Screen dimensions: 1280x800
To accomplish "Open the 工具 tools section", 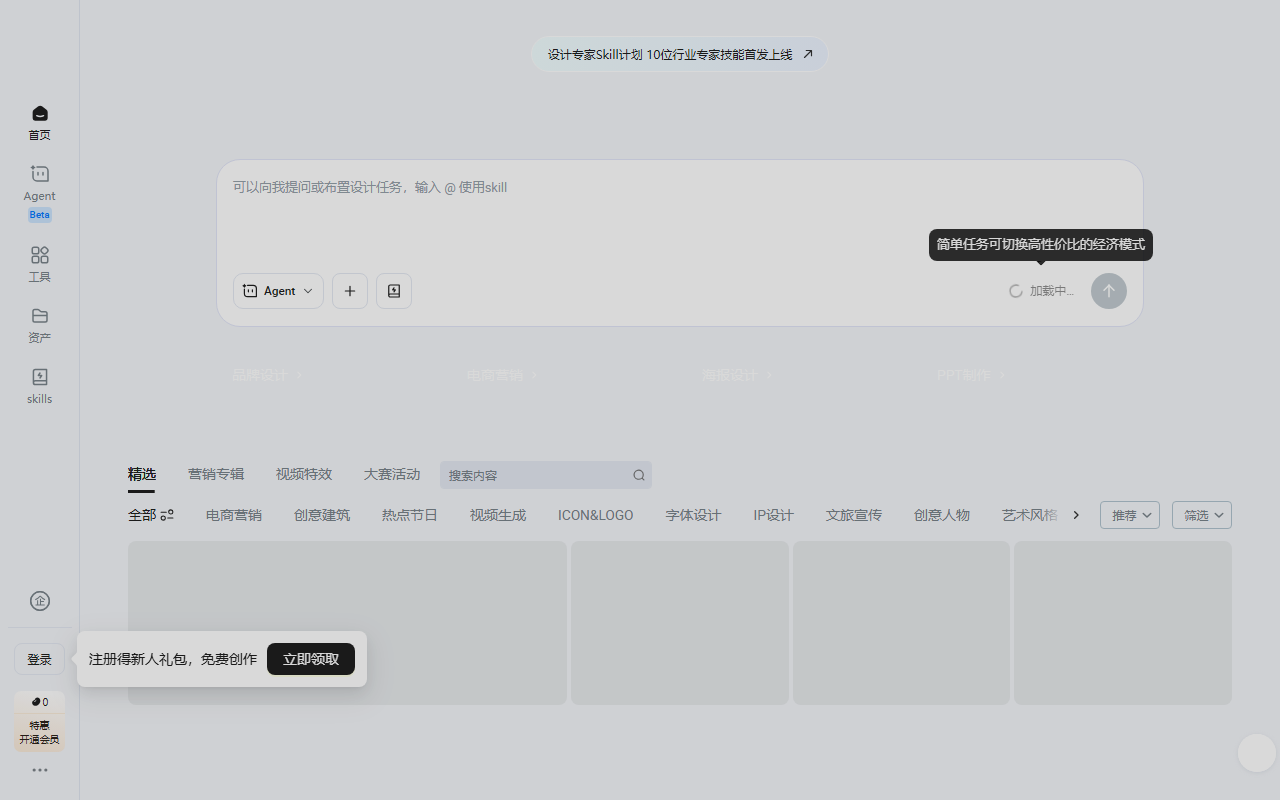I will (x=40, y=264).
